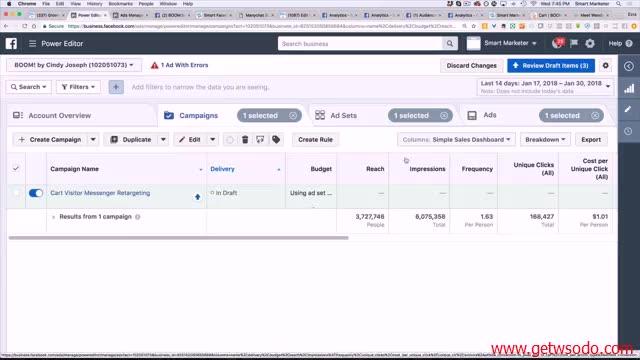Open the Duplicate dropdown arrow
640x360 pixels.
[163, 140]
